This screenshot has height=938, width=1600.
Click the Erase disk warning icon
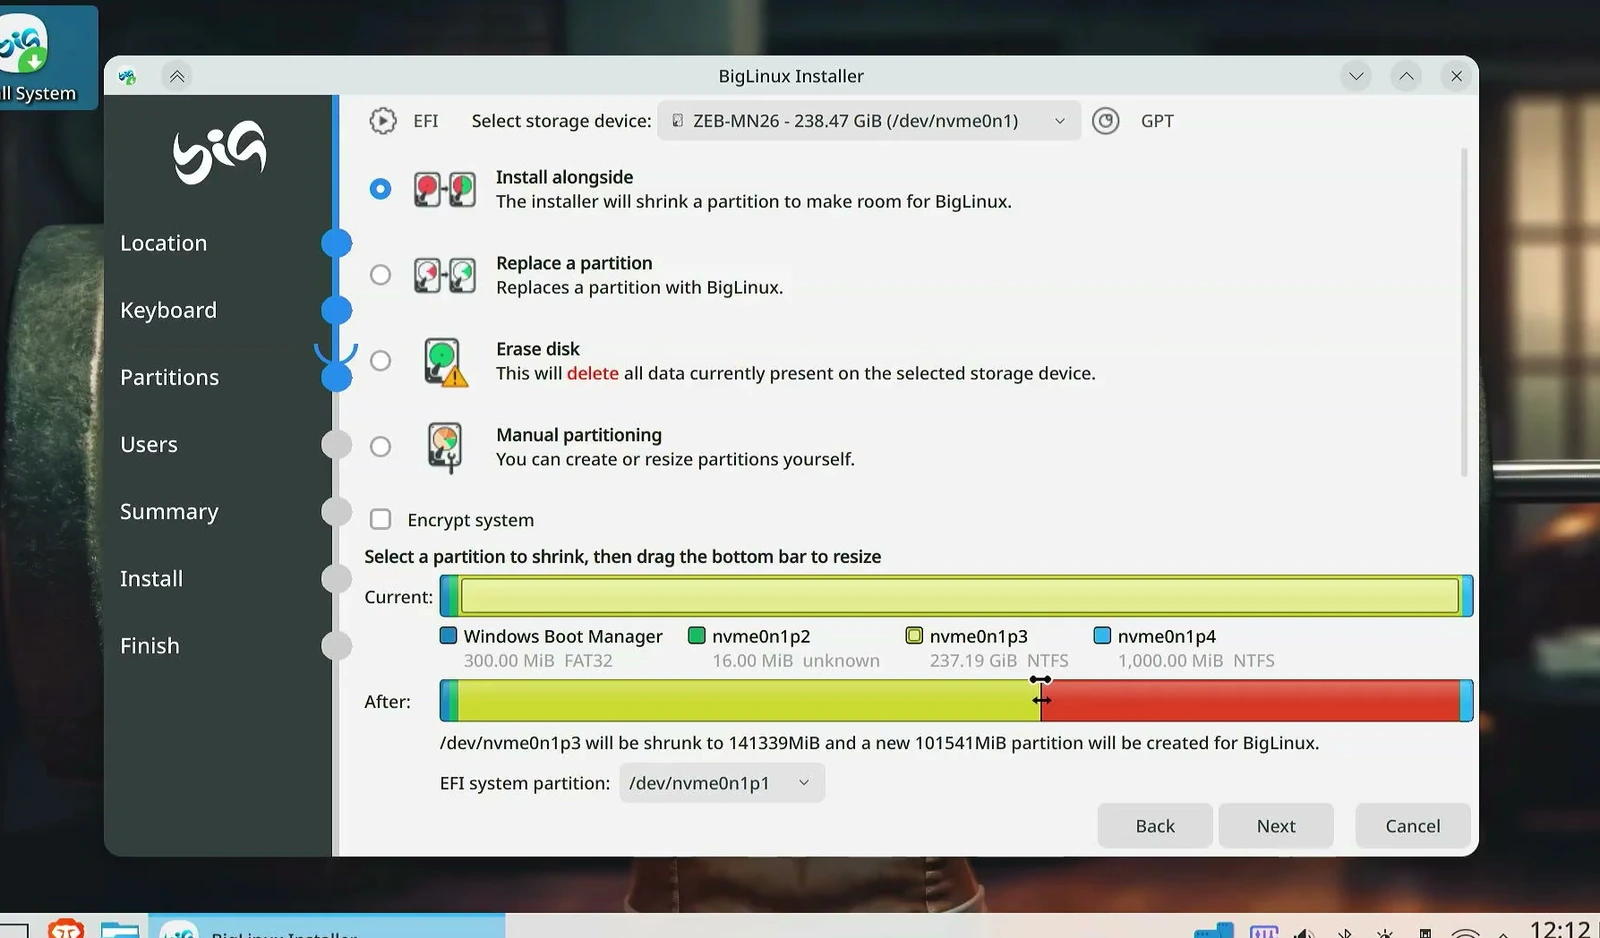click(445, 361)
